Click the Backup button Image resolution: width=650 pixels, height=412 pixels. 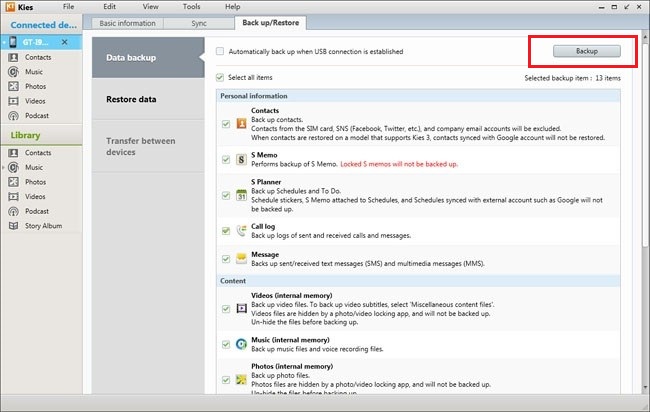[x=579, y=50]
